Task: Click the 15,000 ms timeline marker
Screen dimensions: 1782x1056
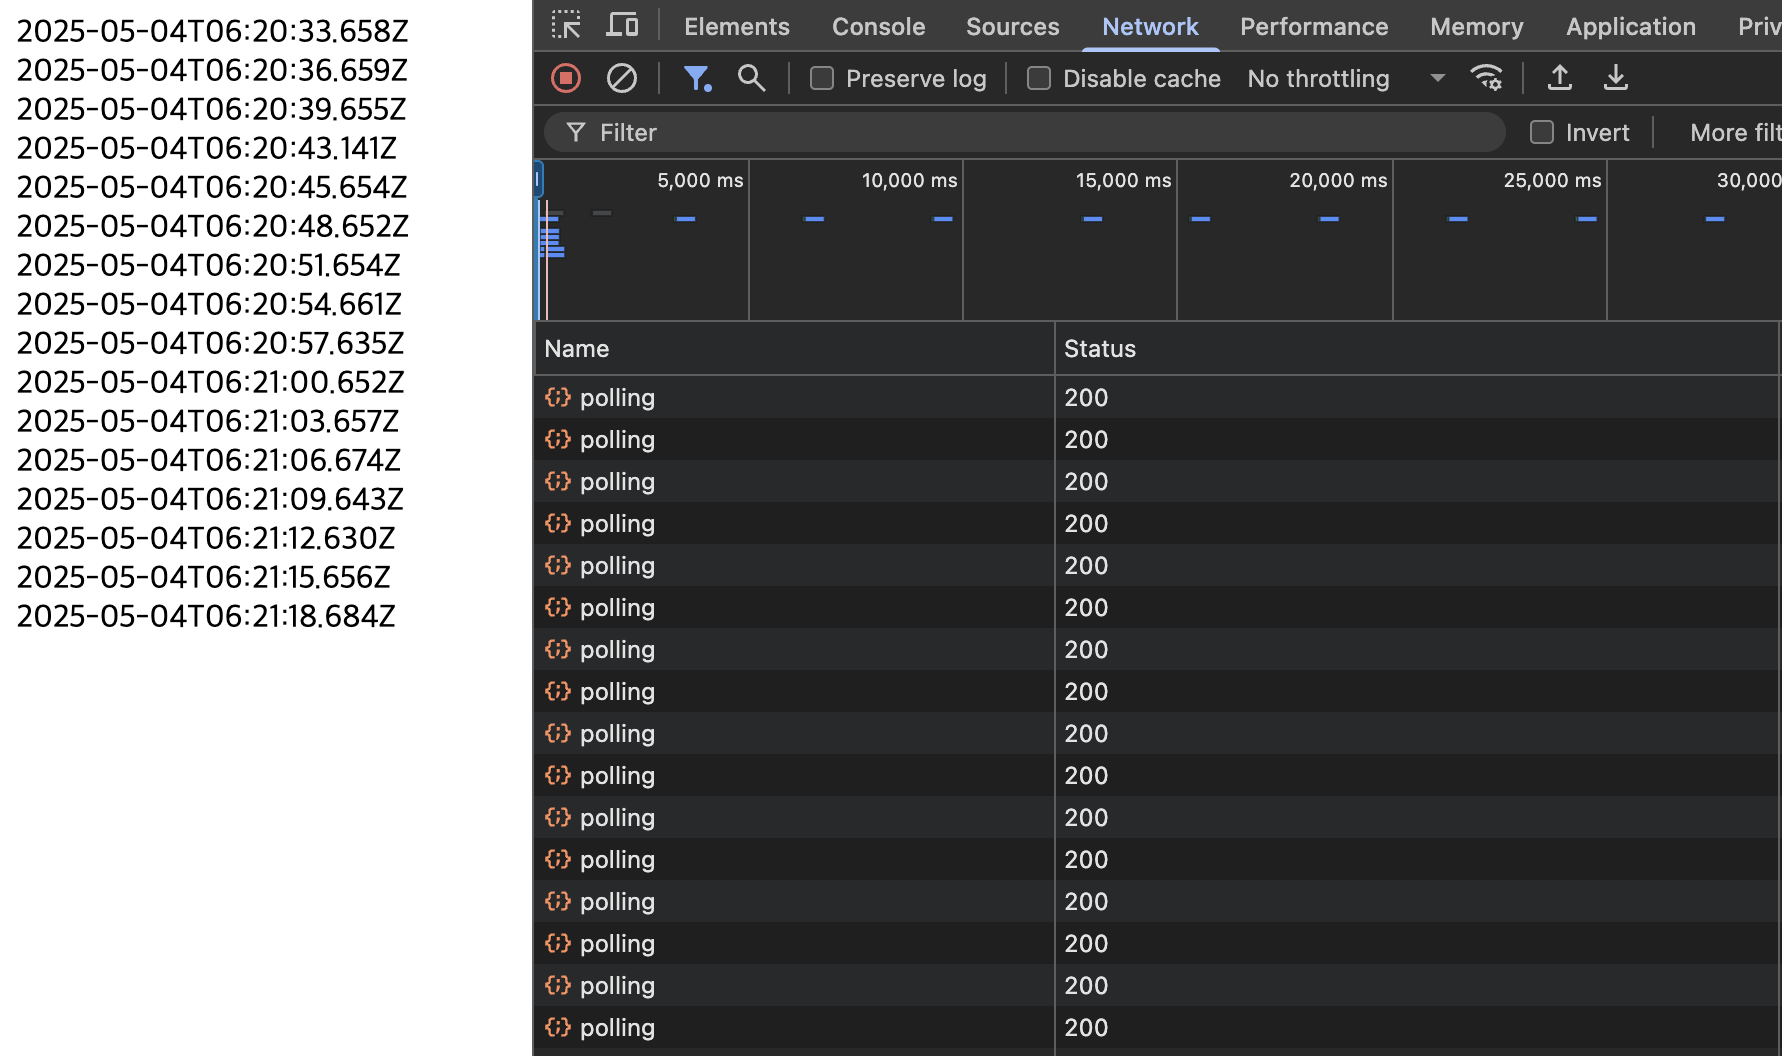Action: coord(1123,181)
